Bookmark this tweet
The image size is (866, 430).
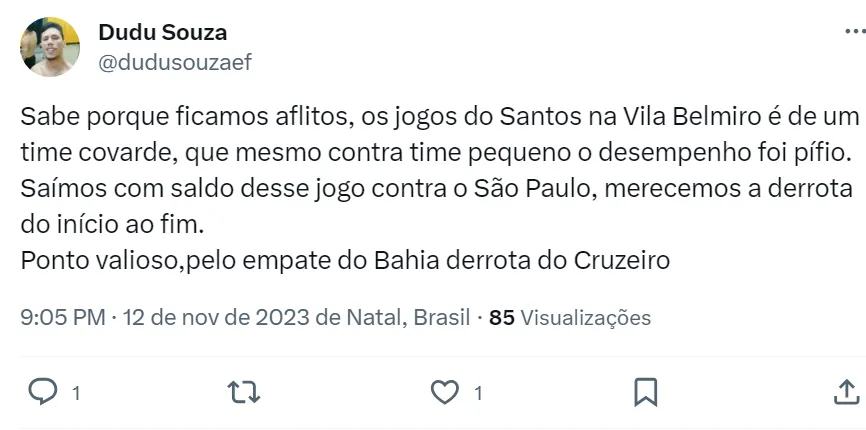pos(645,392)
